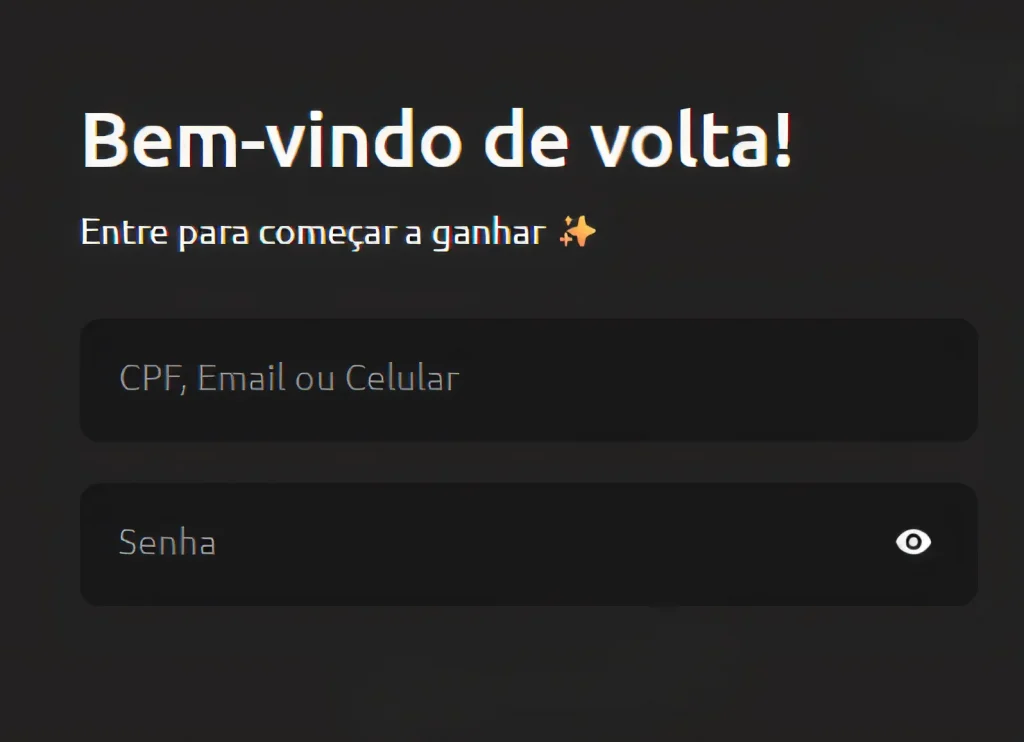Image resolution: width=1024 pixels, height=742 pixels.
Task: Click the sparkles emoji beside ganhar
Action: click(x=578, y=232)
